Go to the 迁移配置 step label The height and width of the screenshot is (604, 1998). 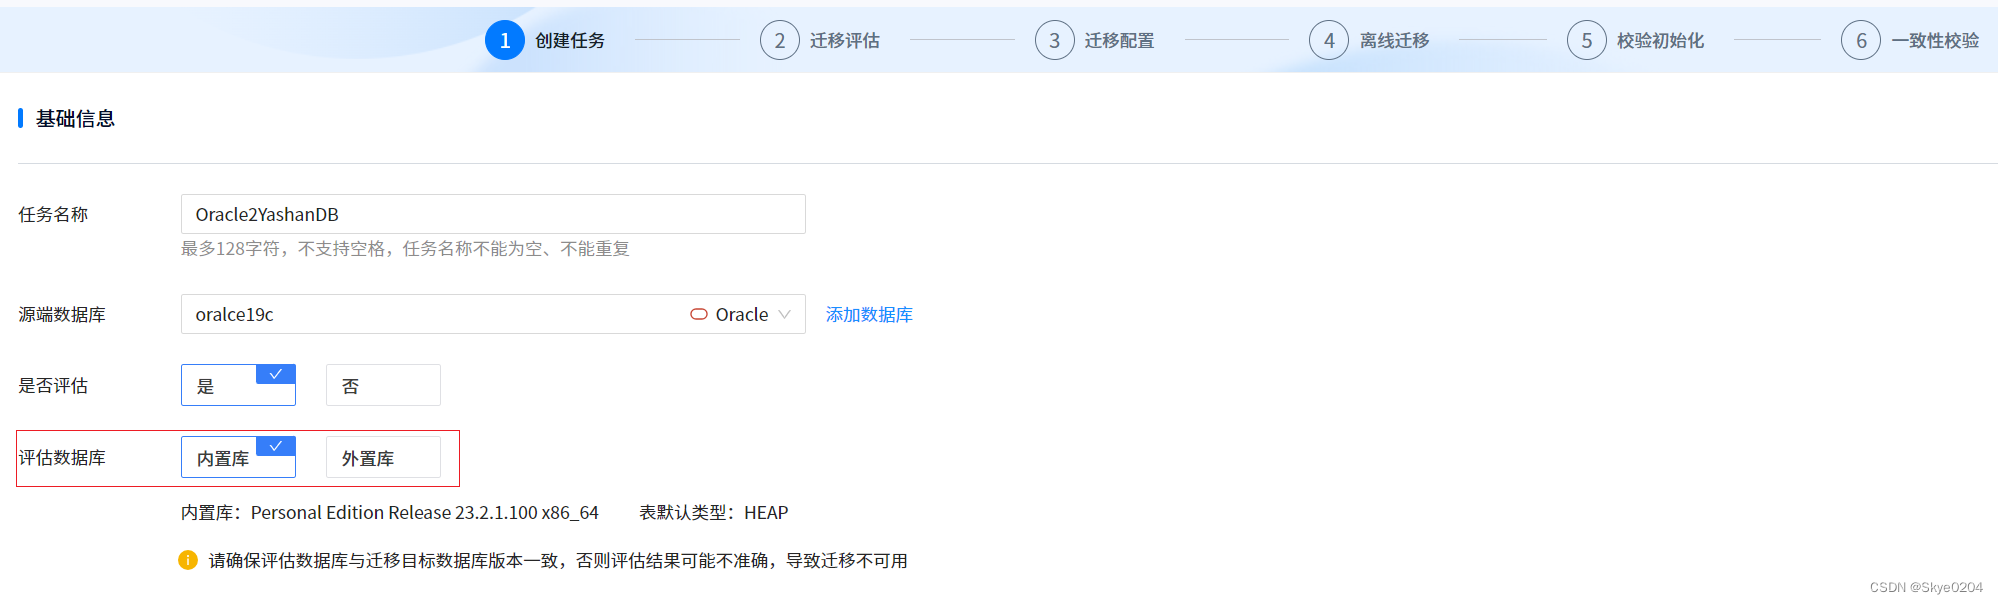(1120, 41)
